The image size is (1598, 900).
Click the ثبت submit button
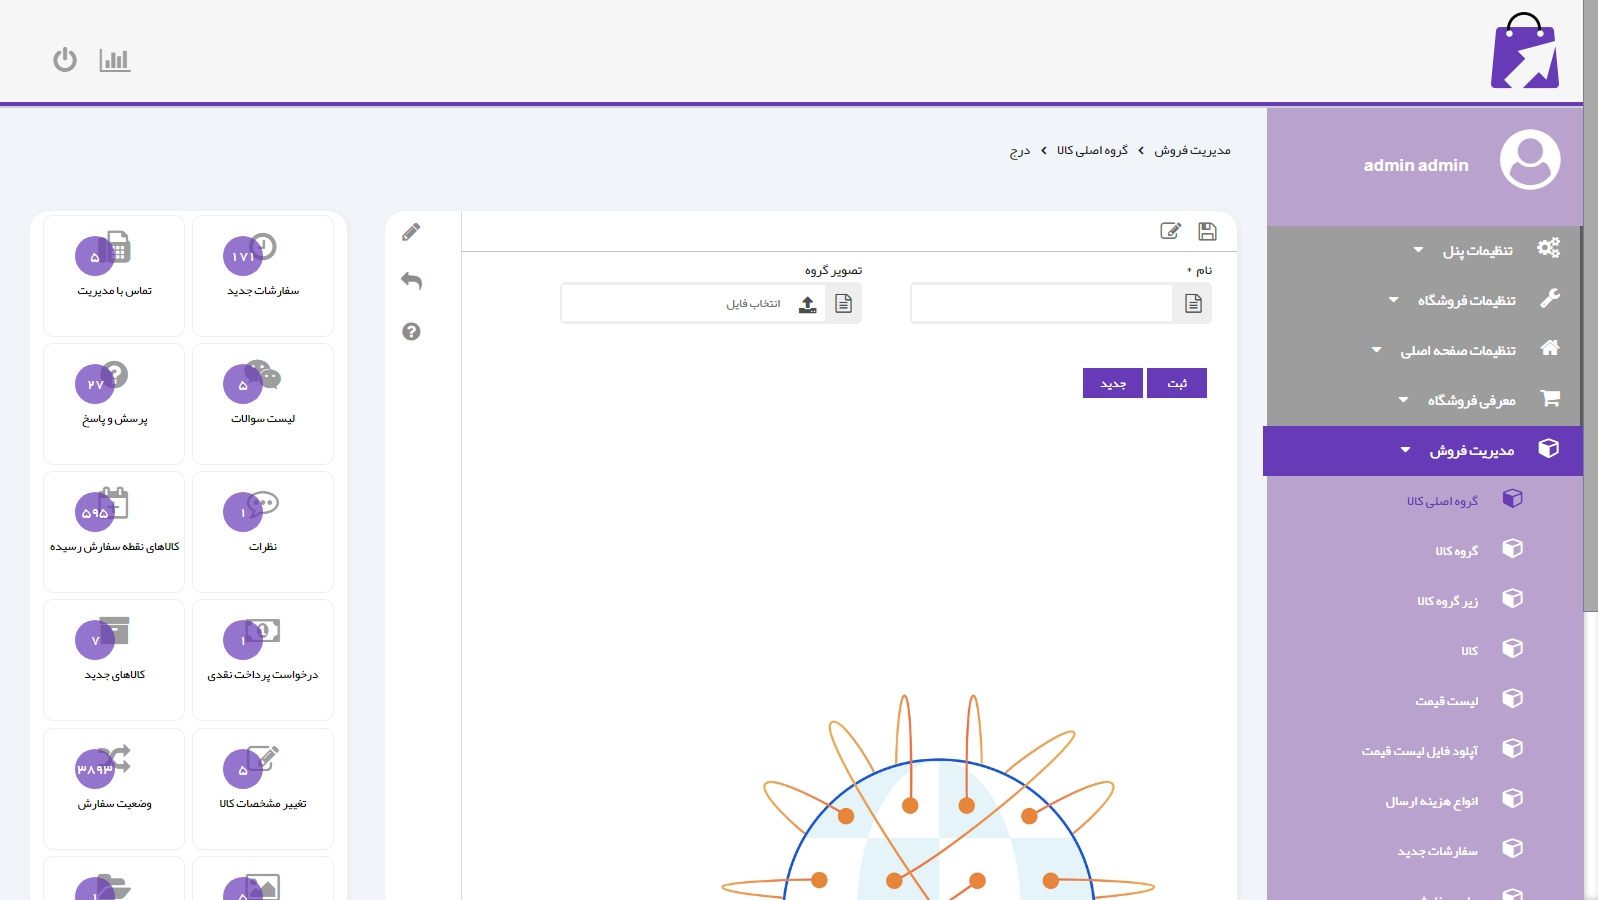click(x=1177, y=383)
